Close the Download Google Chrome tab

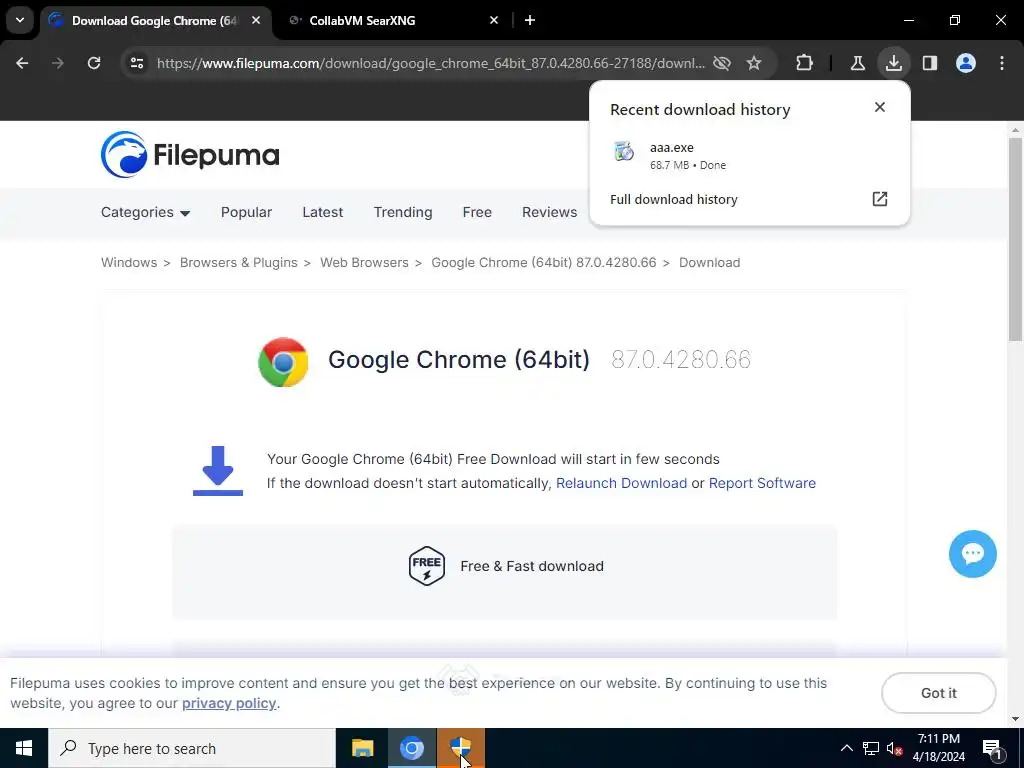256,20
